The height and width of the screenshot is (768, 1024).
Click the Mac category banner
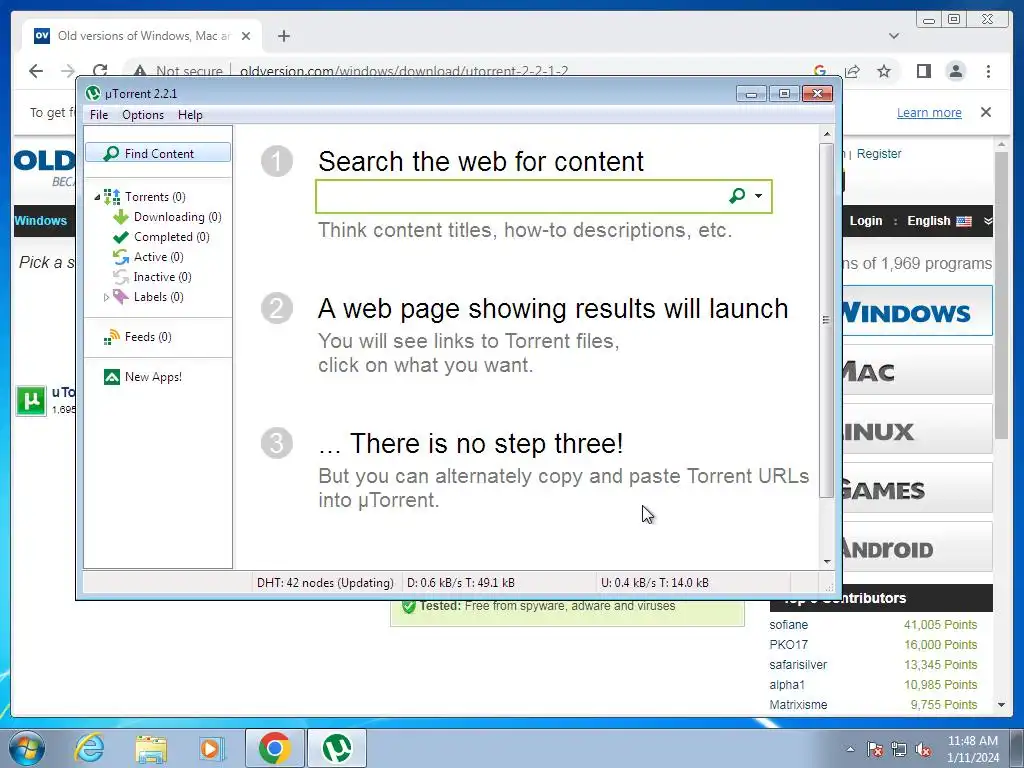click(916, 370)
